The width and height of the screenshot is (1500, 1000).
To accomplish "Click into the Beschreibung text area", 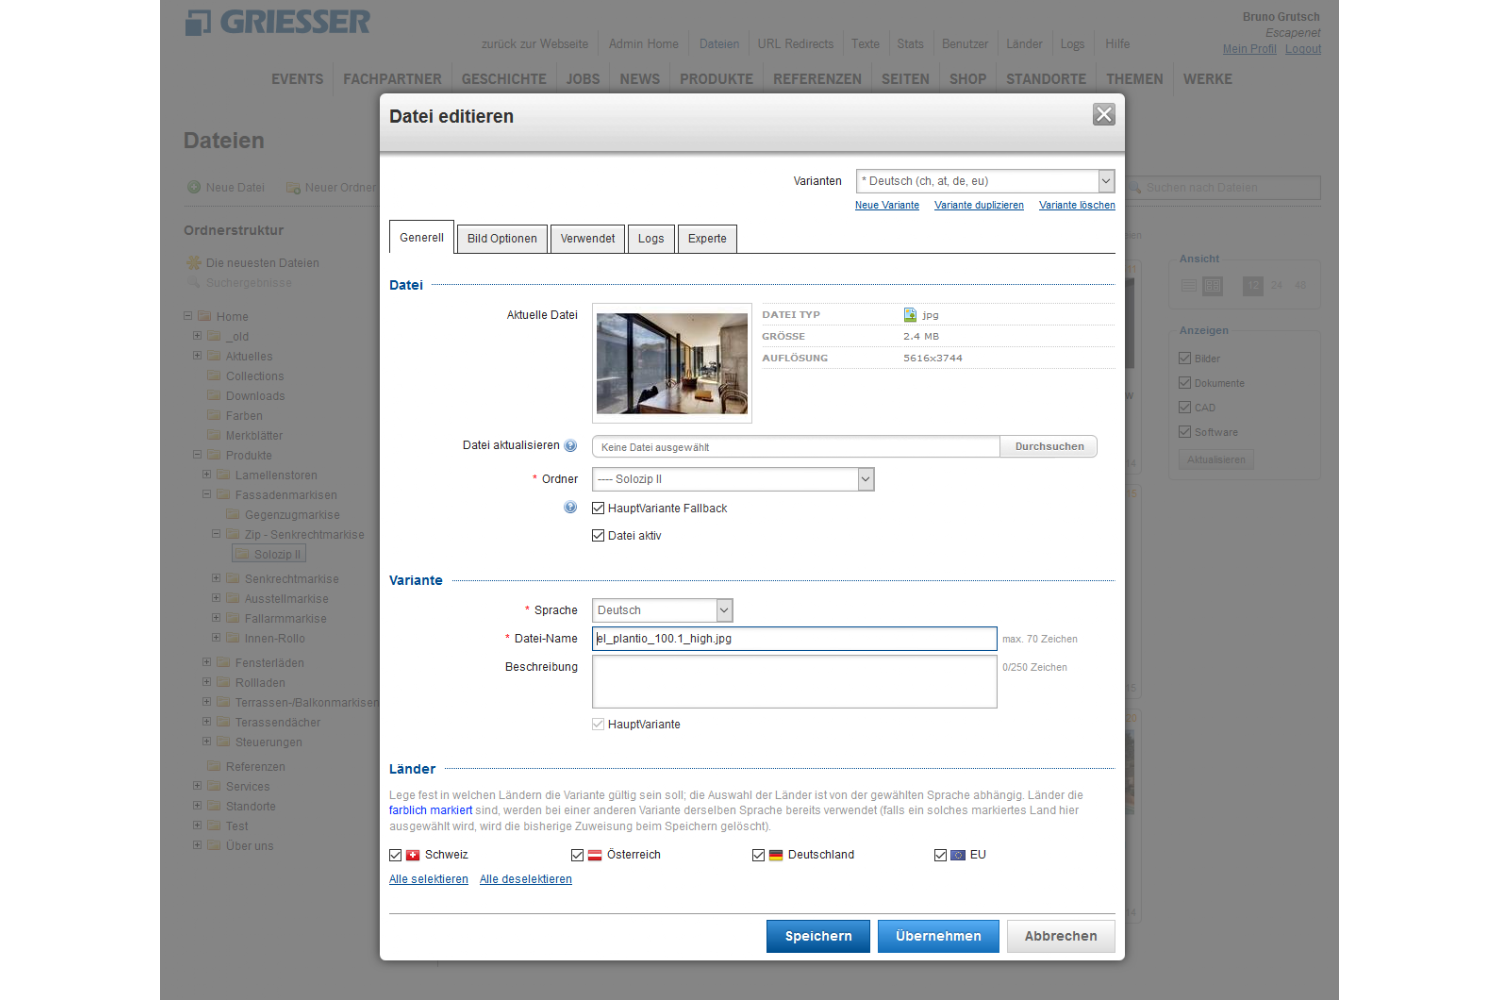I will click(794, 682).
